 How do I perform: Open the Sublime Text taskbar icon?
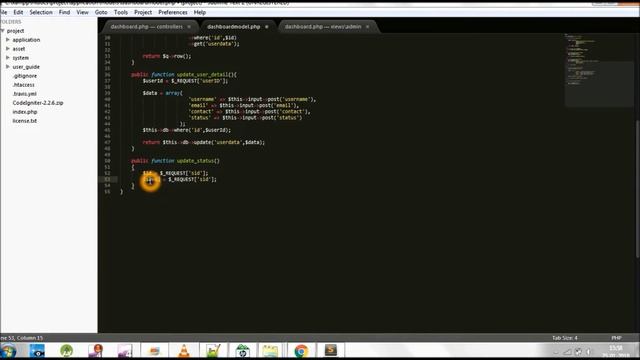point(331,351)
